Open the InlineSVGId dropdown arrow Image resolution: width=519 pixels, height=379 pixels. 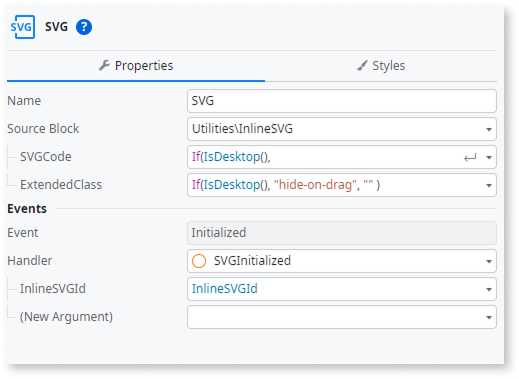click(489, 289)
